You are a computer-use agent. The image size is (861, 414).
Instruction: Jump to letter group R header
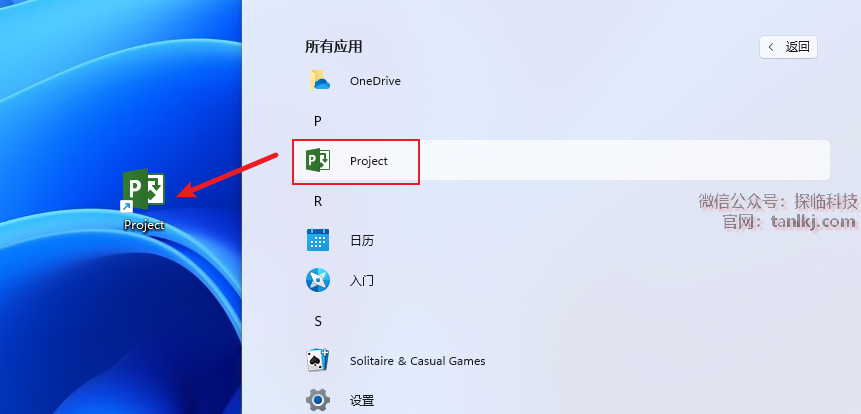317,202
